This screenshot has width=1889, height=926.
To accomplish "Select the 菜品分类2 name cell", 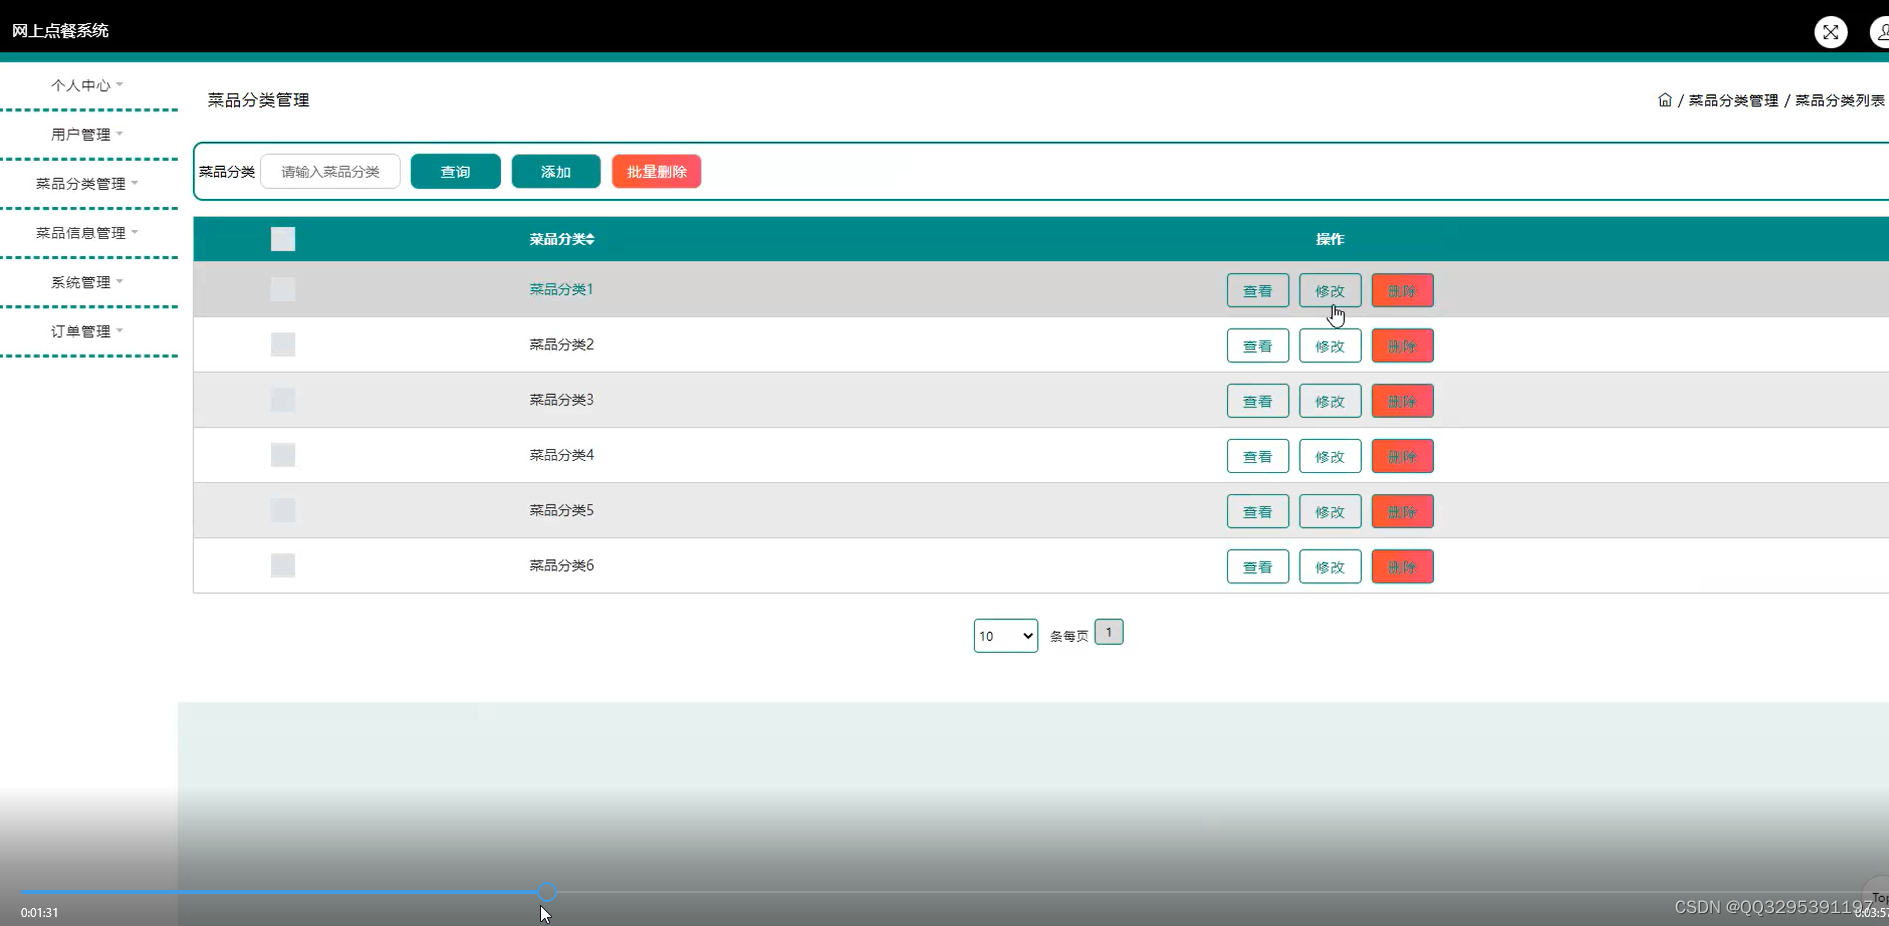I will (561, 344).
